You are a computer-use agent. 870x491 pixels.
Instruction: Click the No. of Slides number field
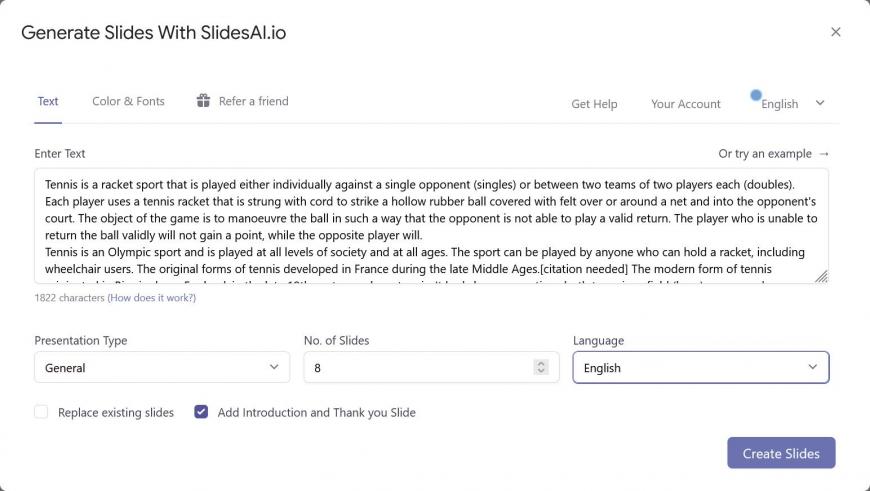(x=431, y=367)
